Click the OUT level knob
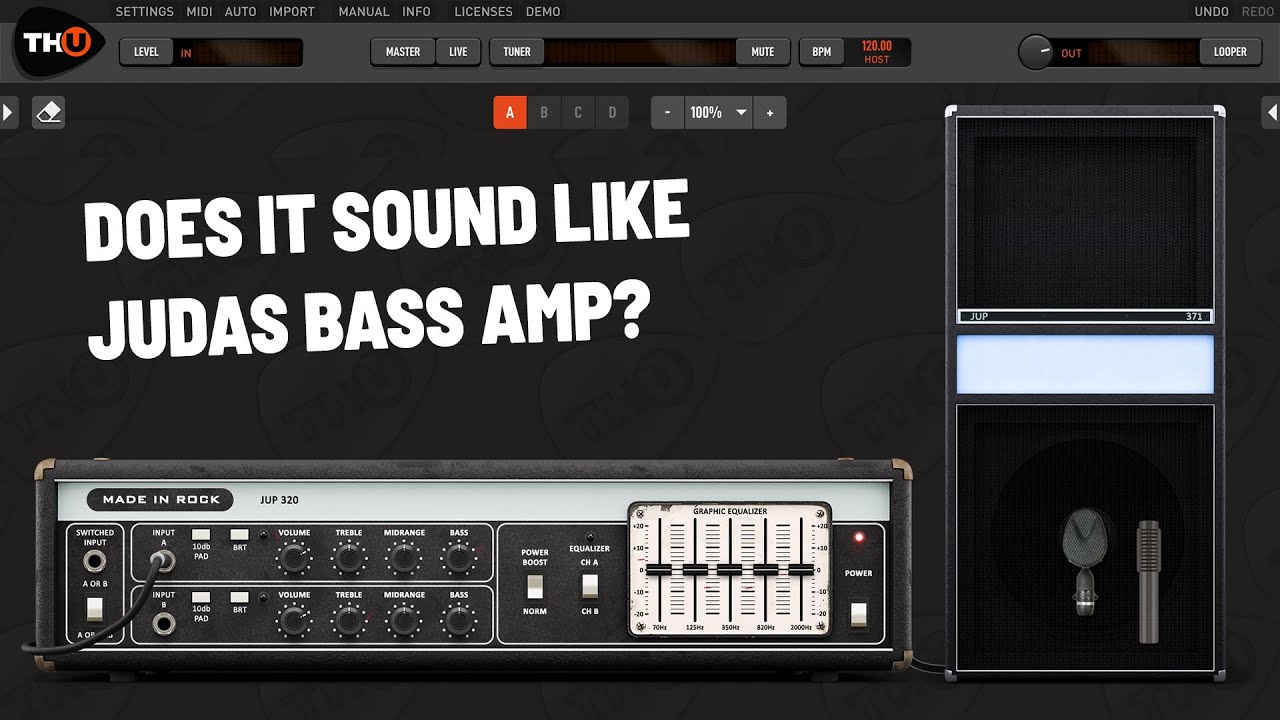The image size is (1280, 720). pyautogui.click(x=1035, y=52)
